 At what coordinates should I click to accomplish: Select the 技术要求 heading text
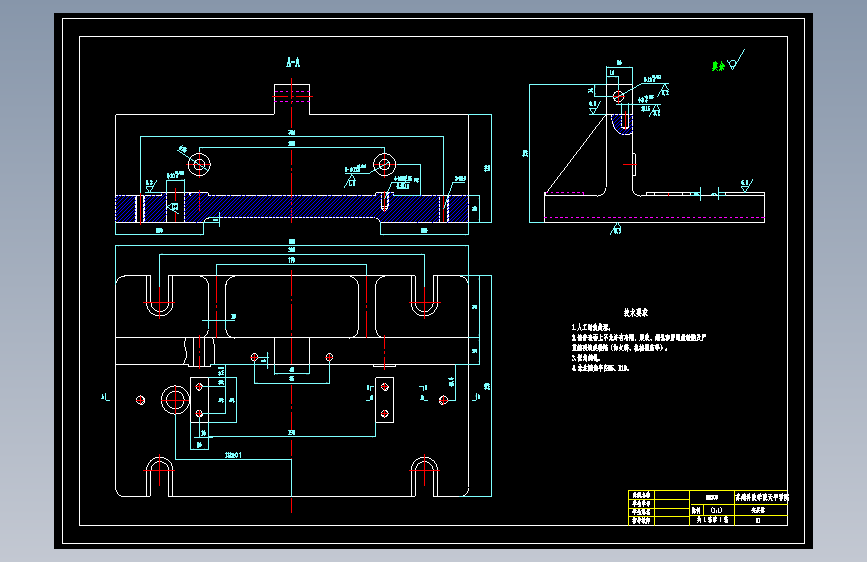pos(636,313)
